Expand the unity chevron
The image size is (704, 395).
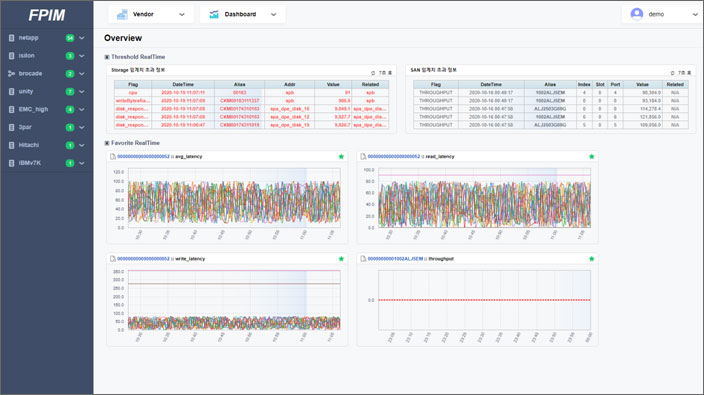[x=82, y=92]
